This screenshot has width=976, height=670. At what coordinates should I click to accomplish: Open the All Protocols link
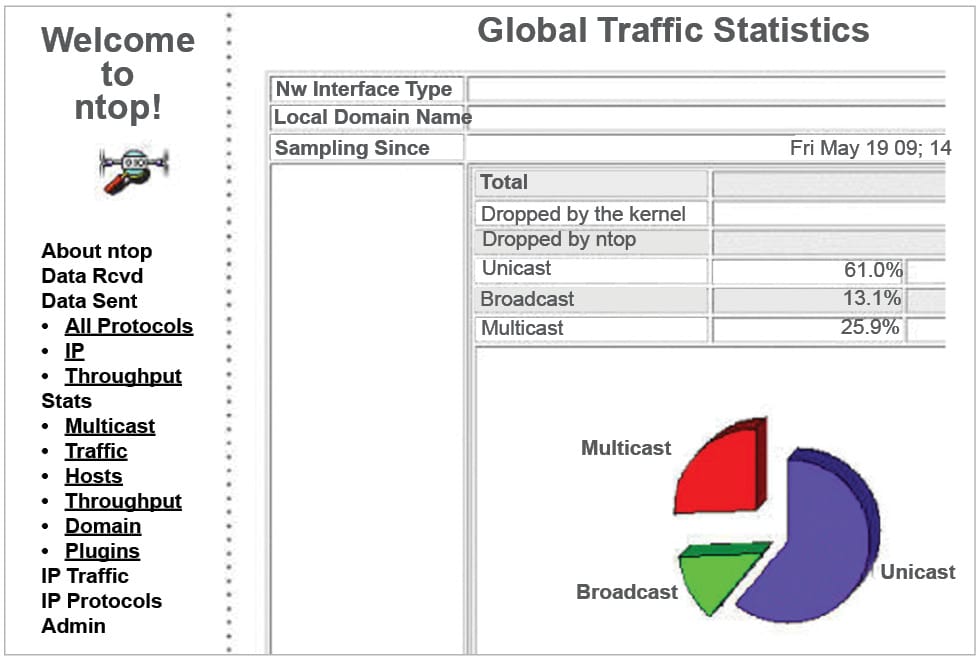(x=129, y=326)
